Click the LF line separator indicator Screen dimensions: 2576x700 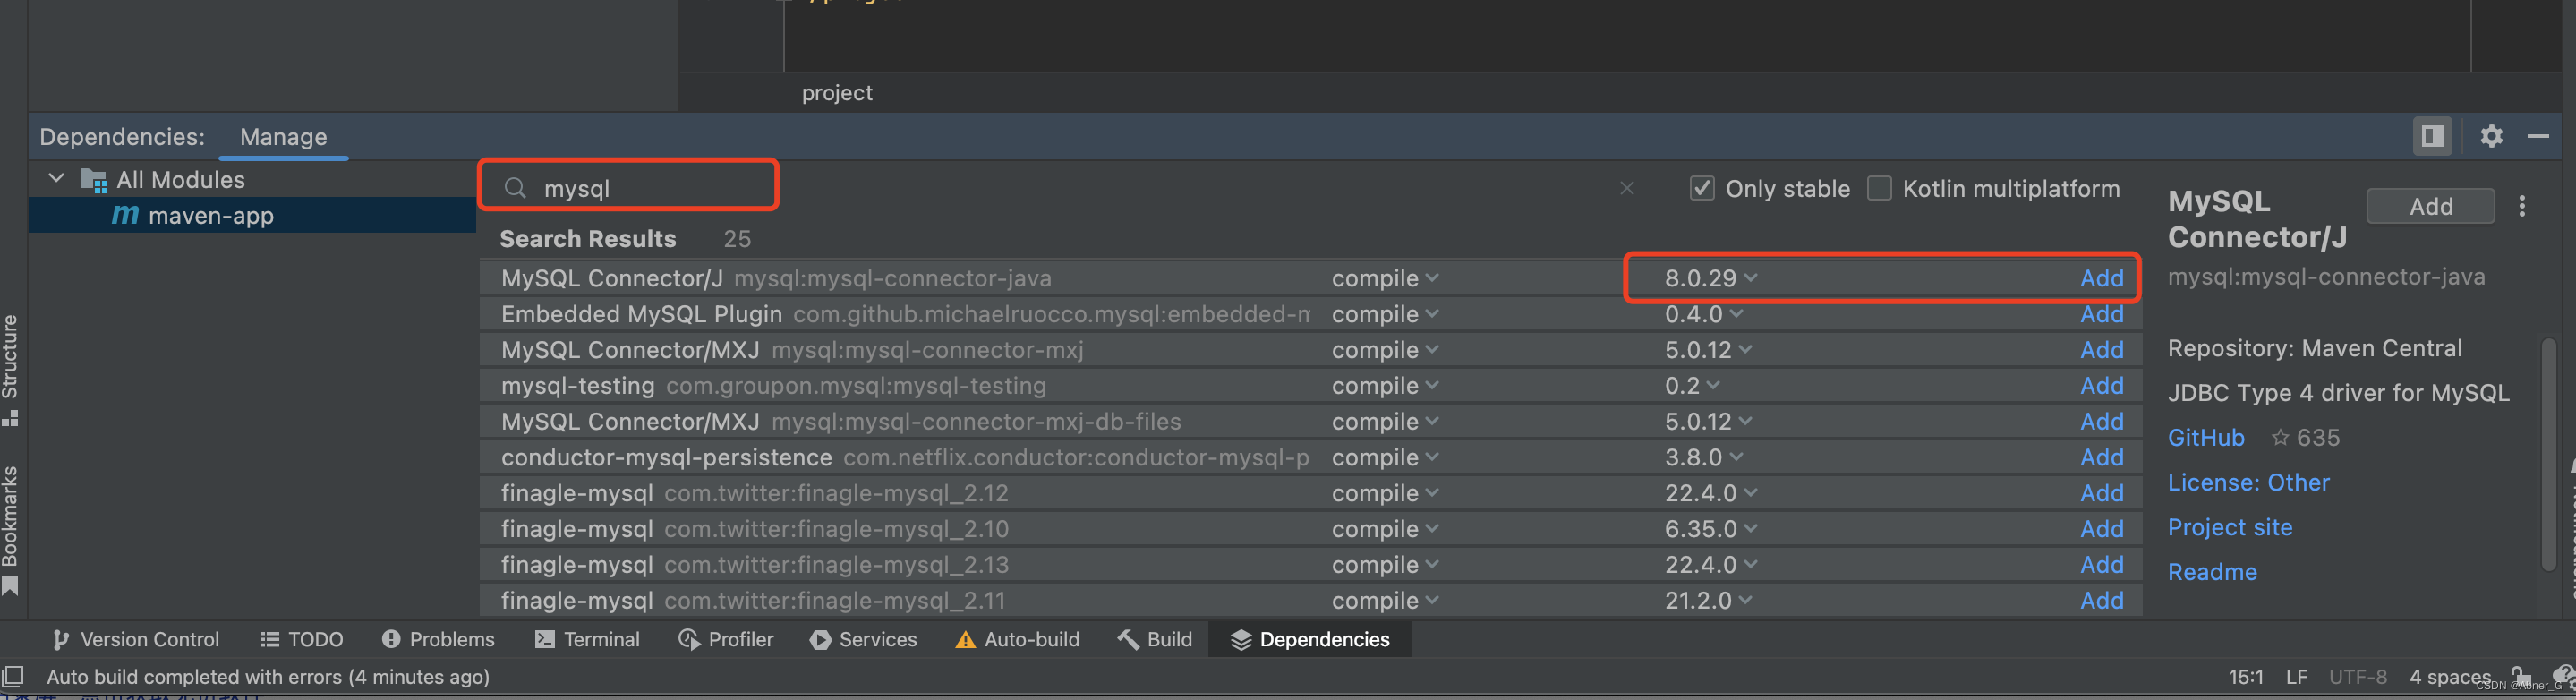click(x=2296, y=677)
